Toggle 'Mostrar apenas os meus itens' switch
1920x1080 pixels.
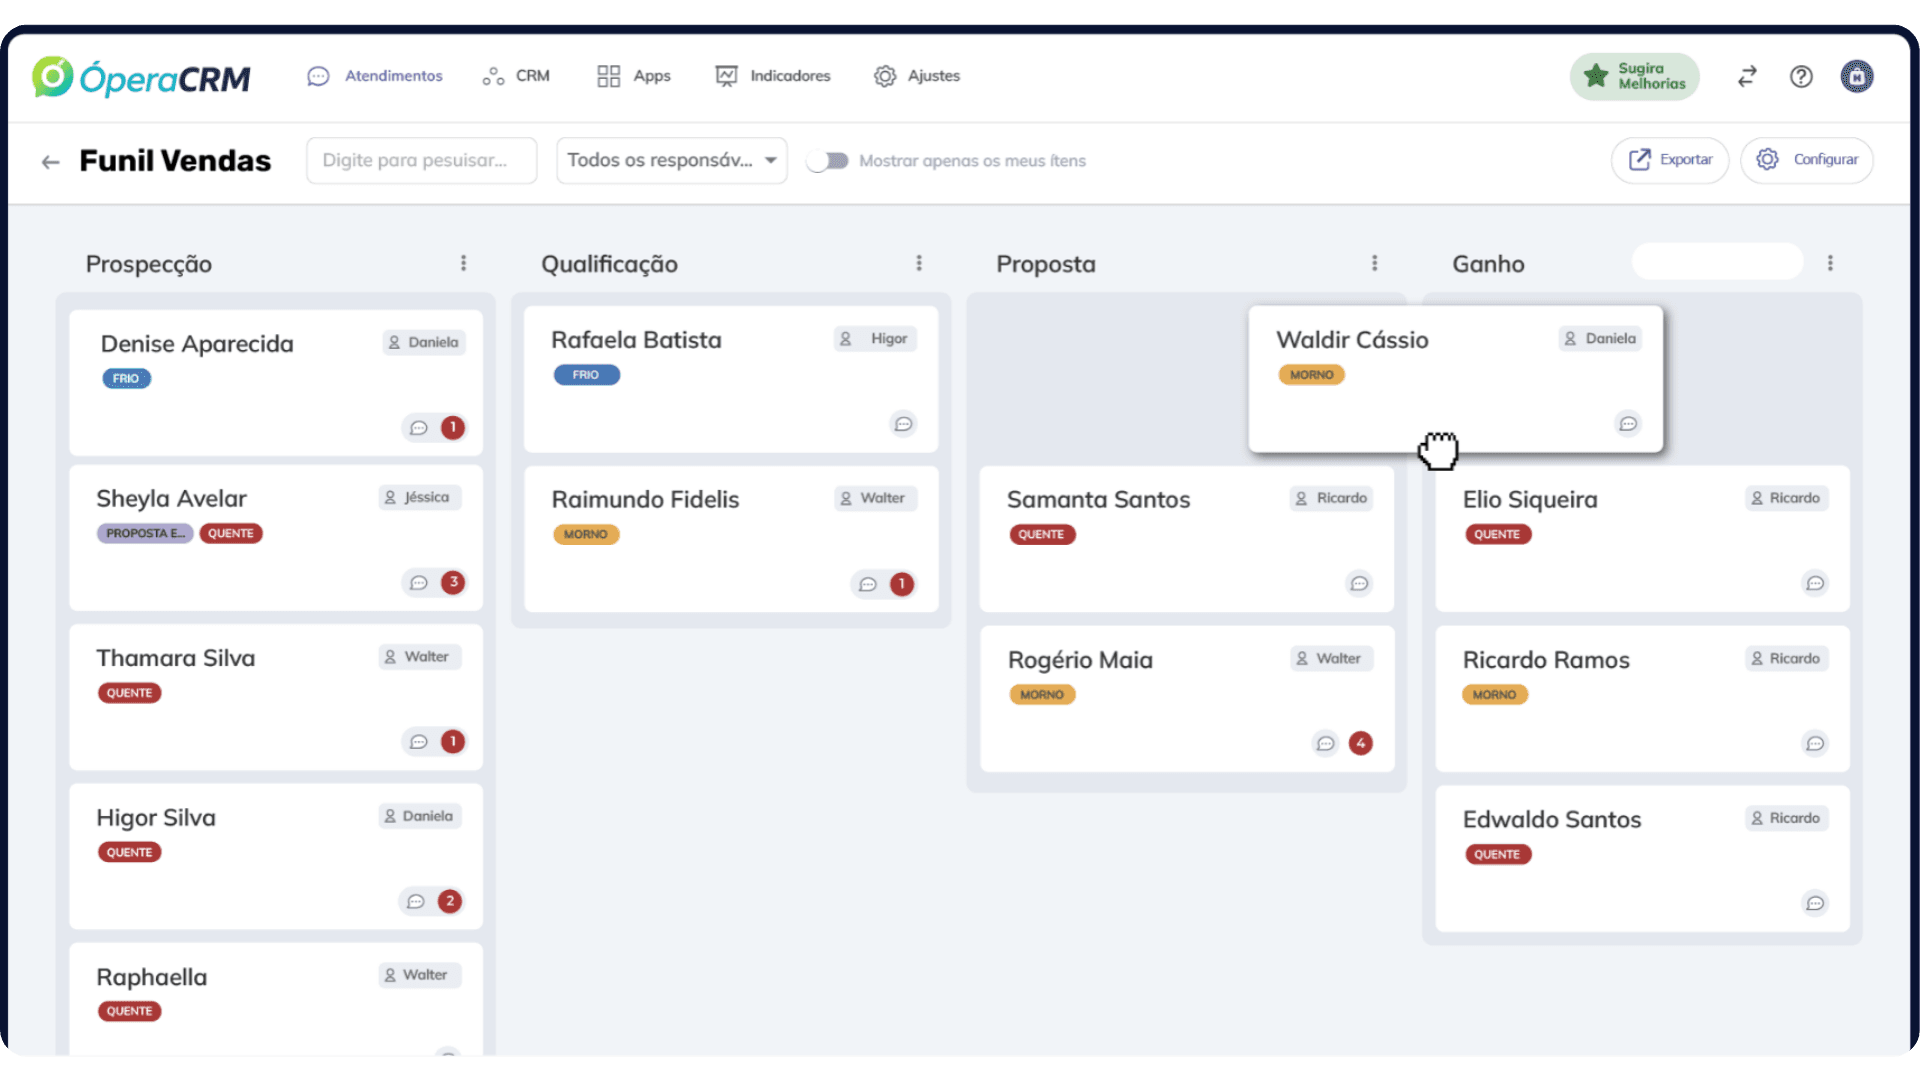[827, 161]
